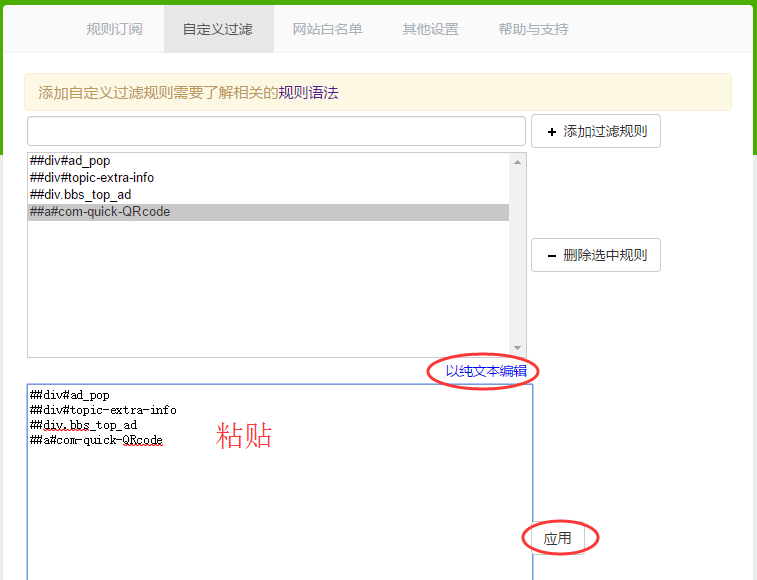Image resolution: width=757 pixels, height=580 pixels.
Task: Click inside the plain text rules textarea
Action: tap(280, 482)
